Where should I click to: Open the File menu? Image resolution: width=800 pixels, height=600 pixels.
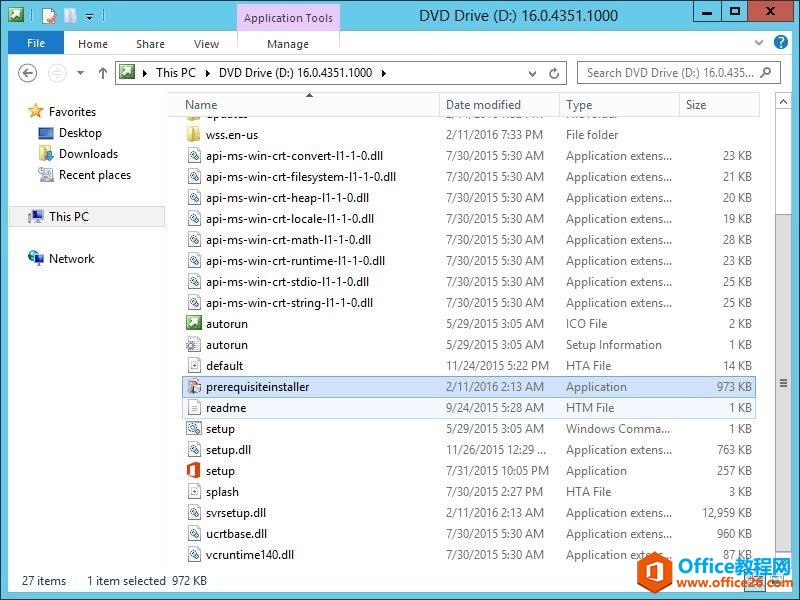pyautogui.click(x=36, y=44)
